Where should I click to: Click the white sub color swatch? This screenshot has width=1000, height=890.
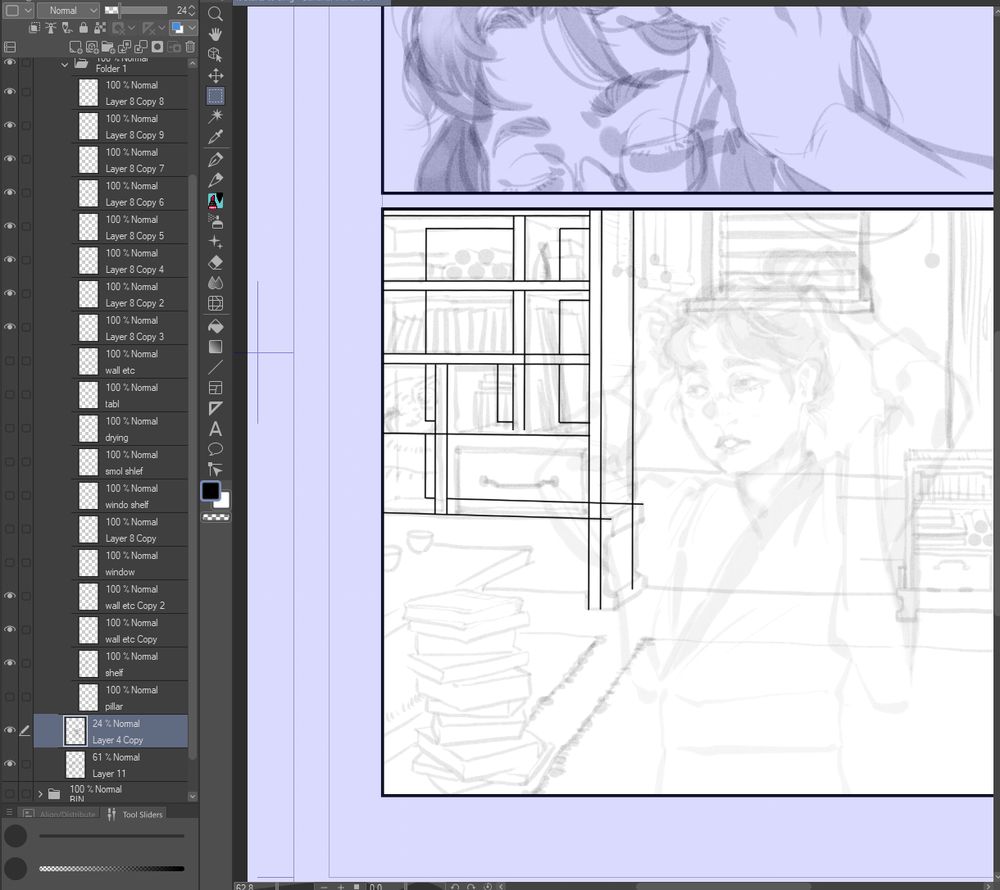[224, 502]
